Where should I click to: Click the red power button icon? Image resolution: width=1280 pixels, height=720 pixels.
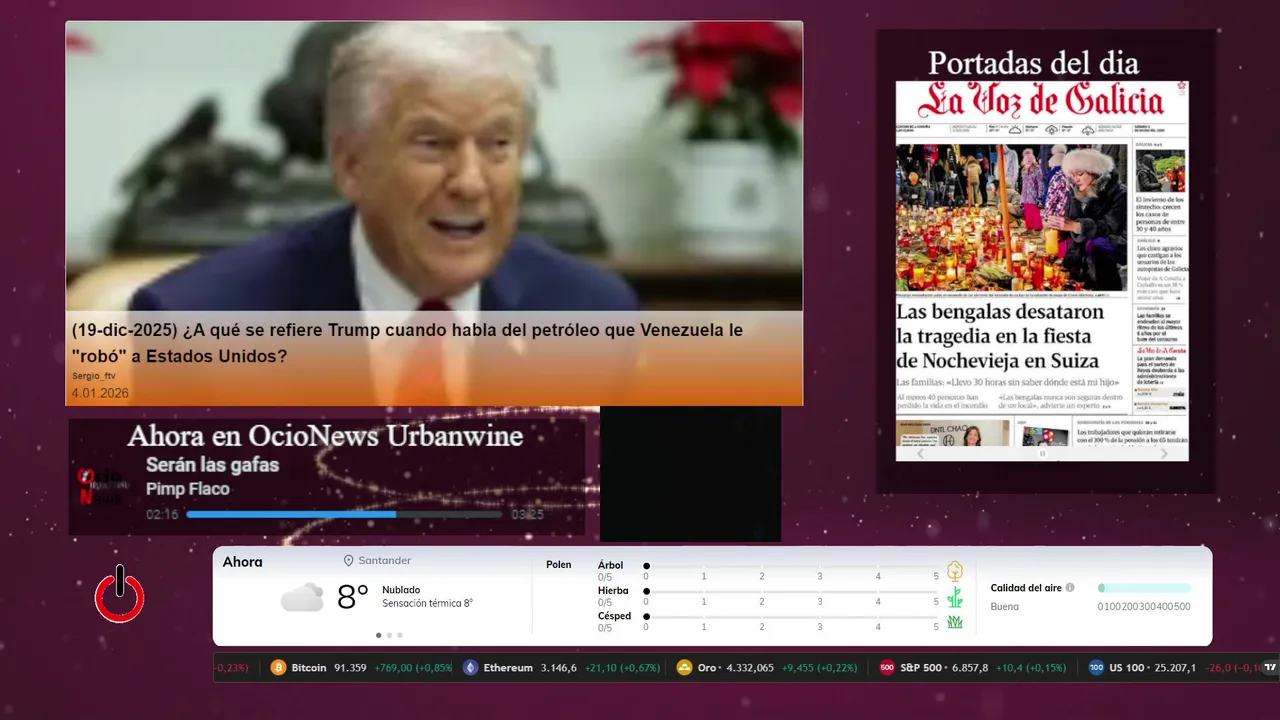click(120, 595)
